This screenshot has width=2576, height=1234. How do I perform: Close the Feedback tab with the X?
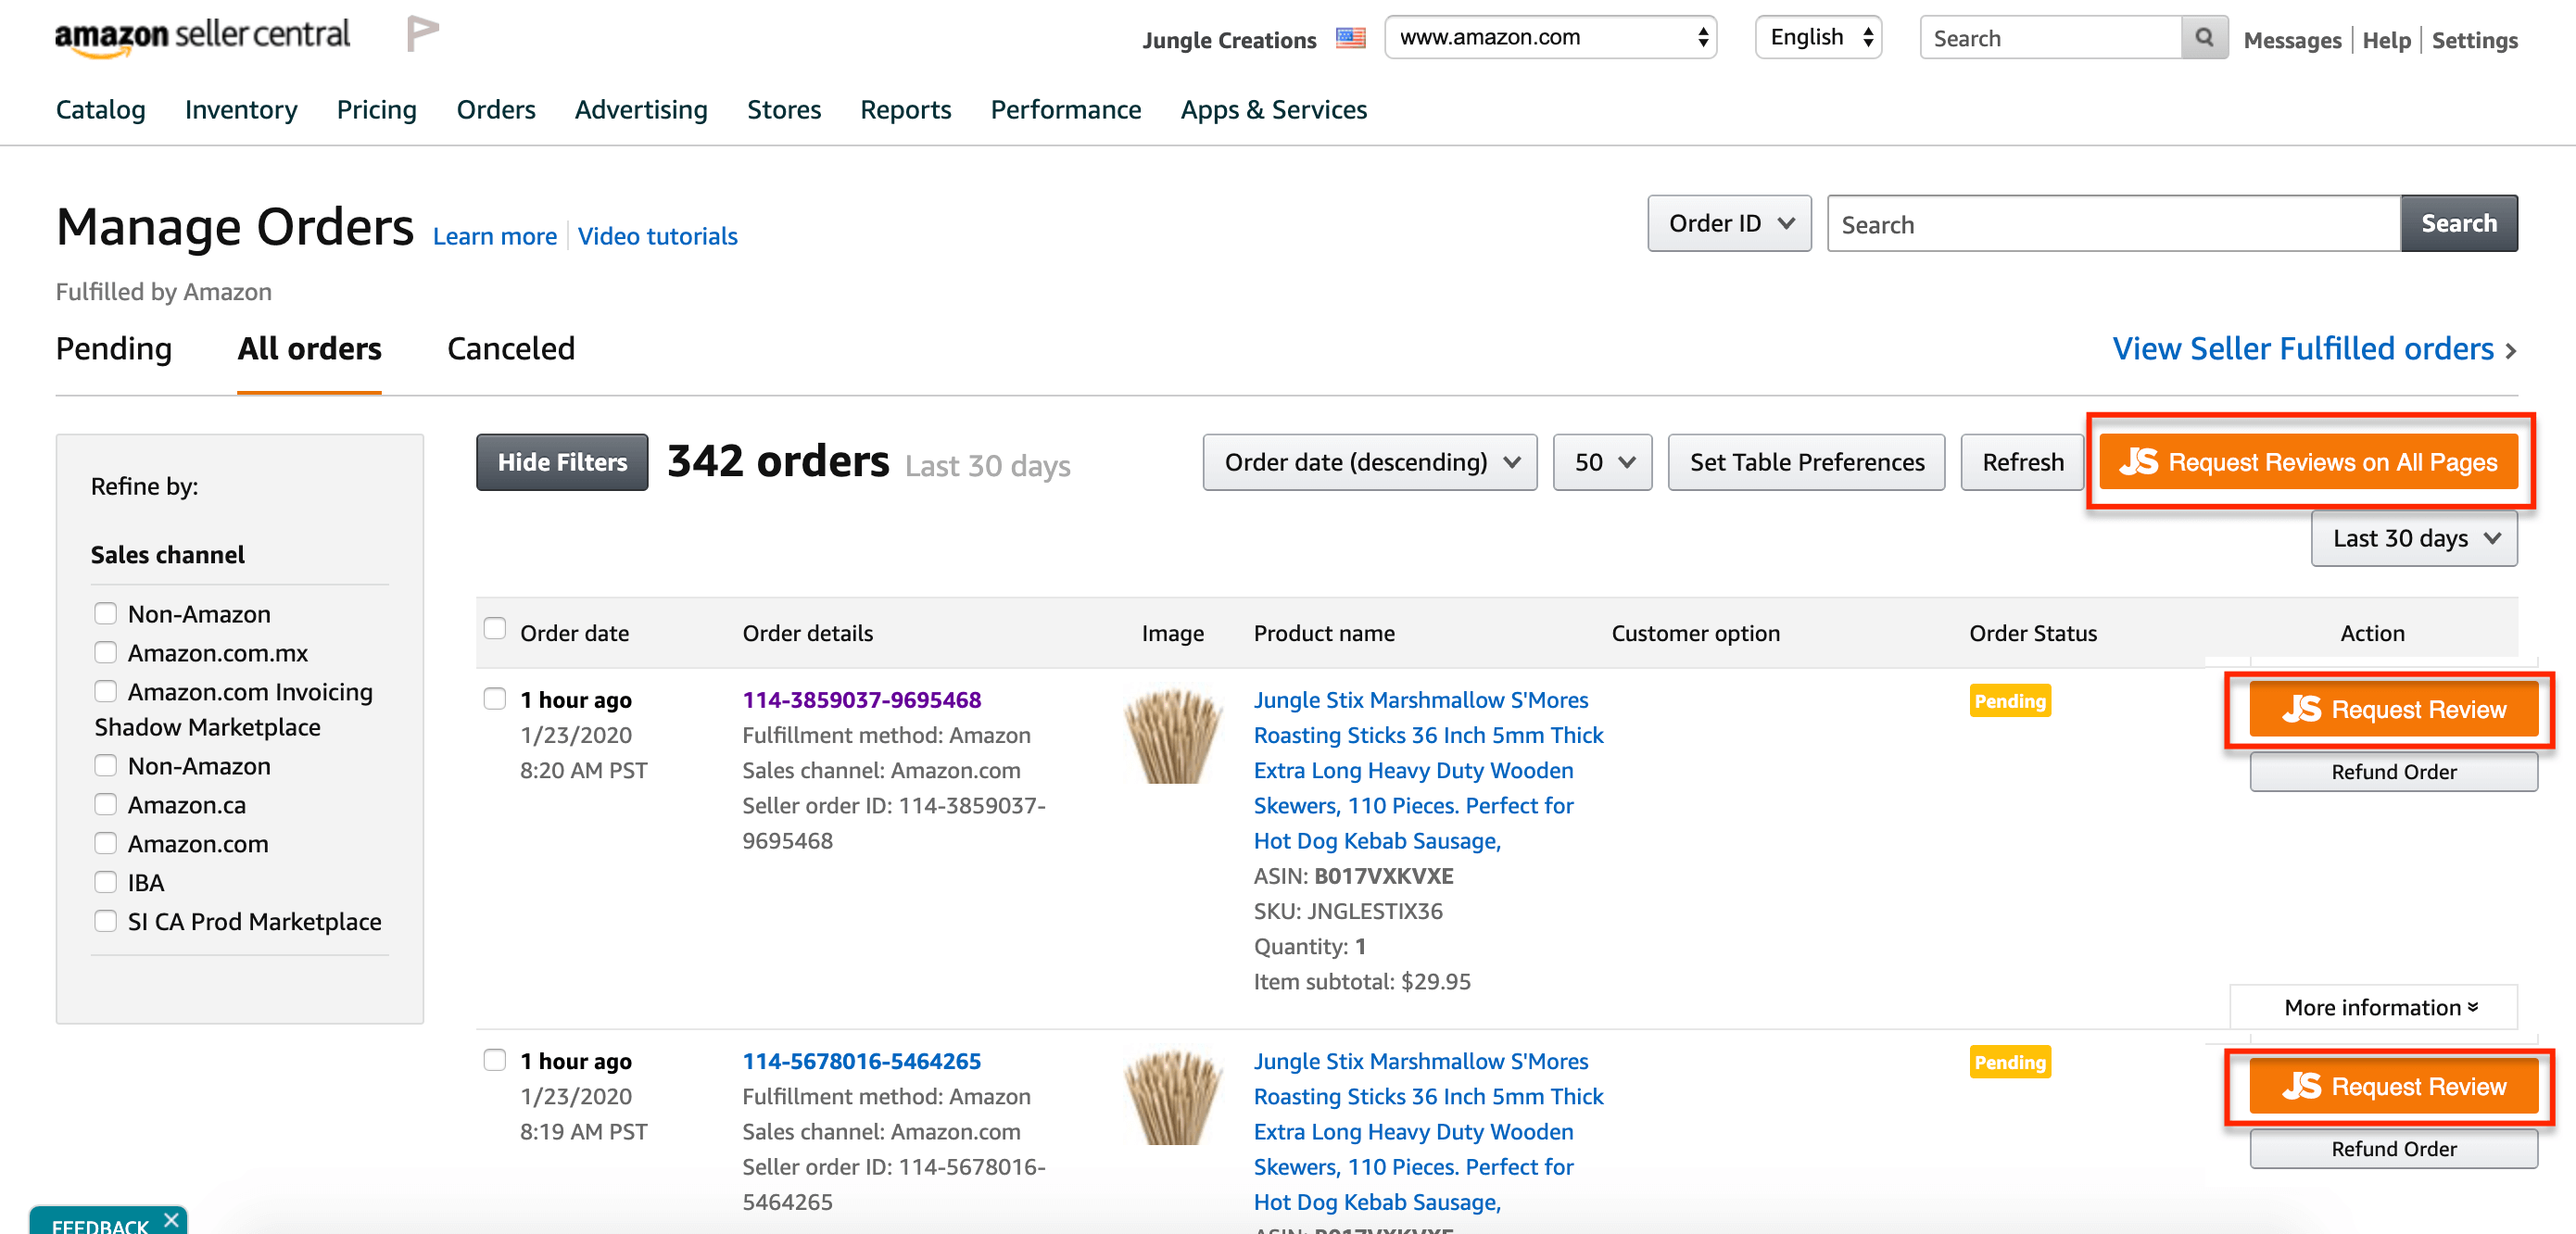tap(171, 1219)
